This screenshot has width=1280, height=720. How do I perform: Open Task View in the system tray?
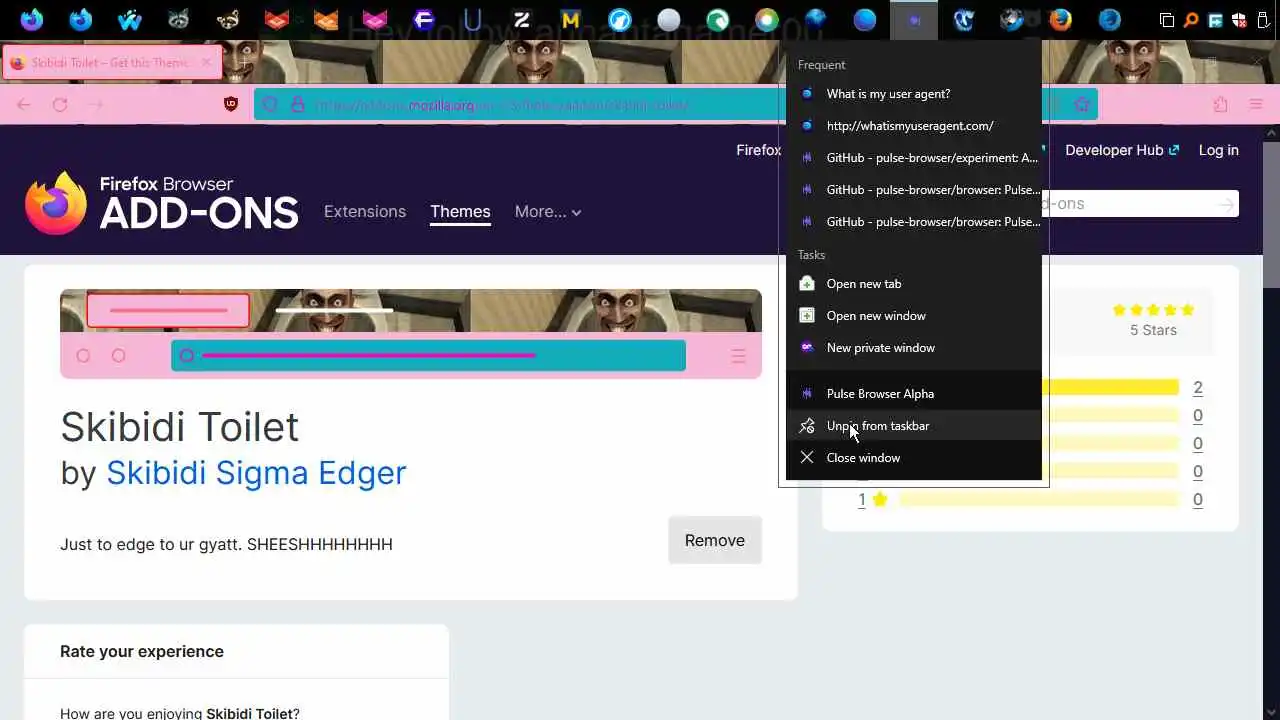1167,19
